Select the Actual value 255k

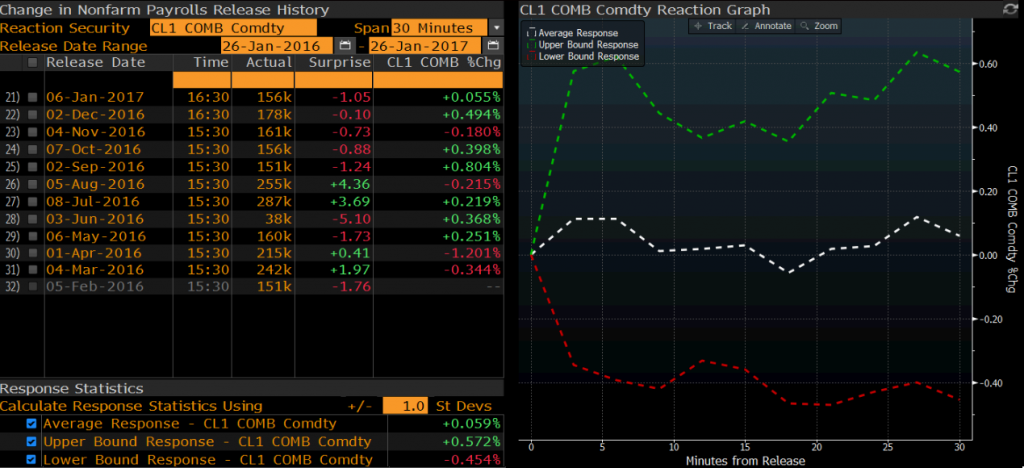[x=274, y=184]
